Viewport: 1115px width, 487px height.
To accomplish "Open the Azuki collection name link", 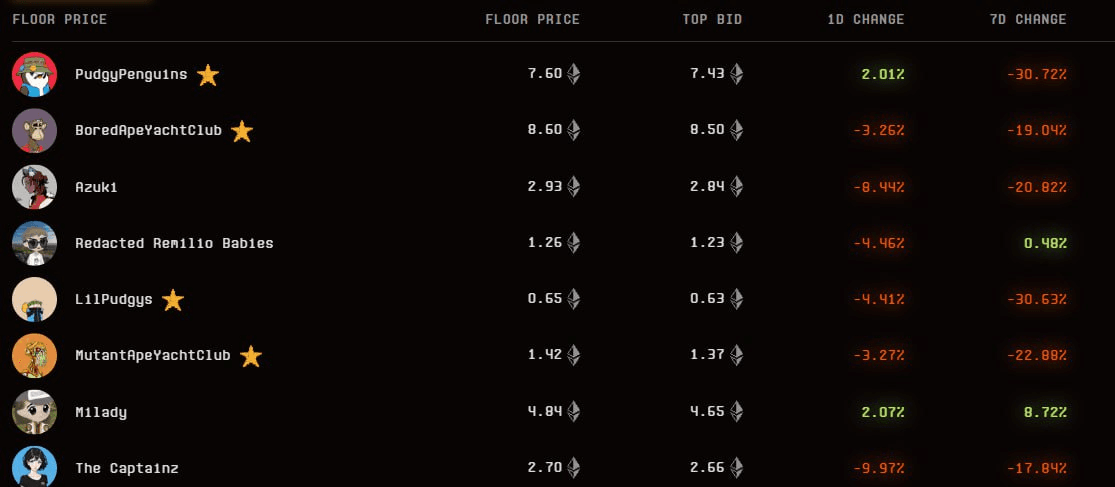I will coord(97,187).
